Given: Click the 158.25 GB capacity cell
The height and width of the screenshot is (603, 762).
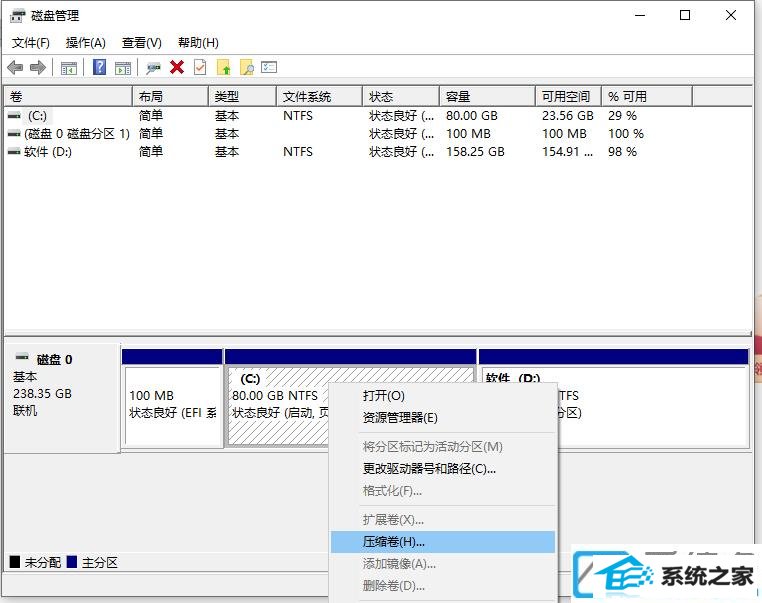Looking at the screenshot, I should (x=475, y=152).
